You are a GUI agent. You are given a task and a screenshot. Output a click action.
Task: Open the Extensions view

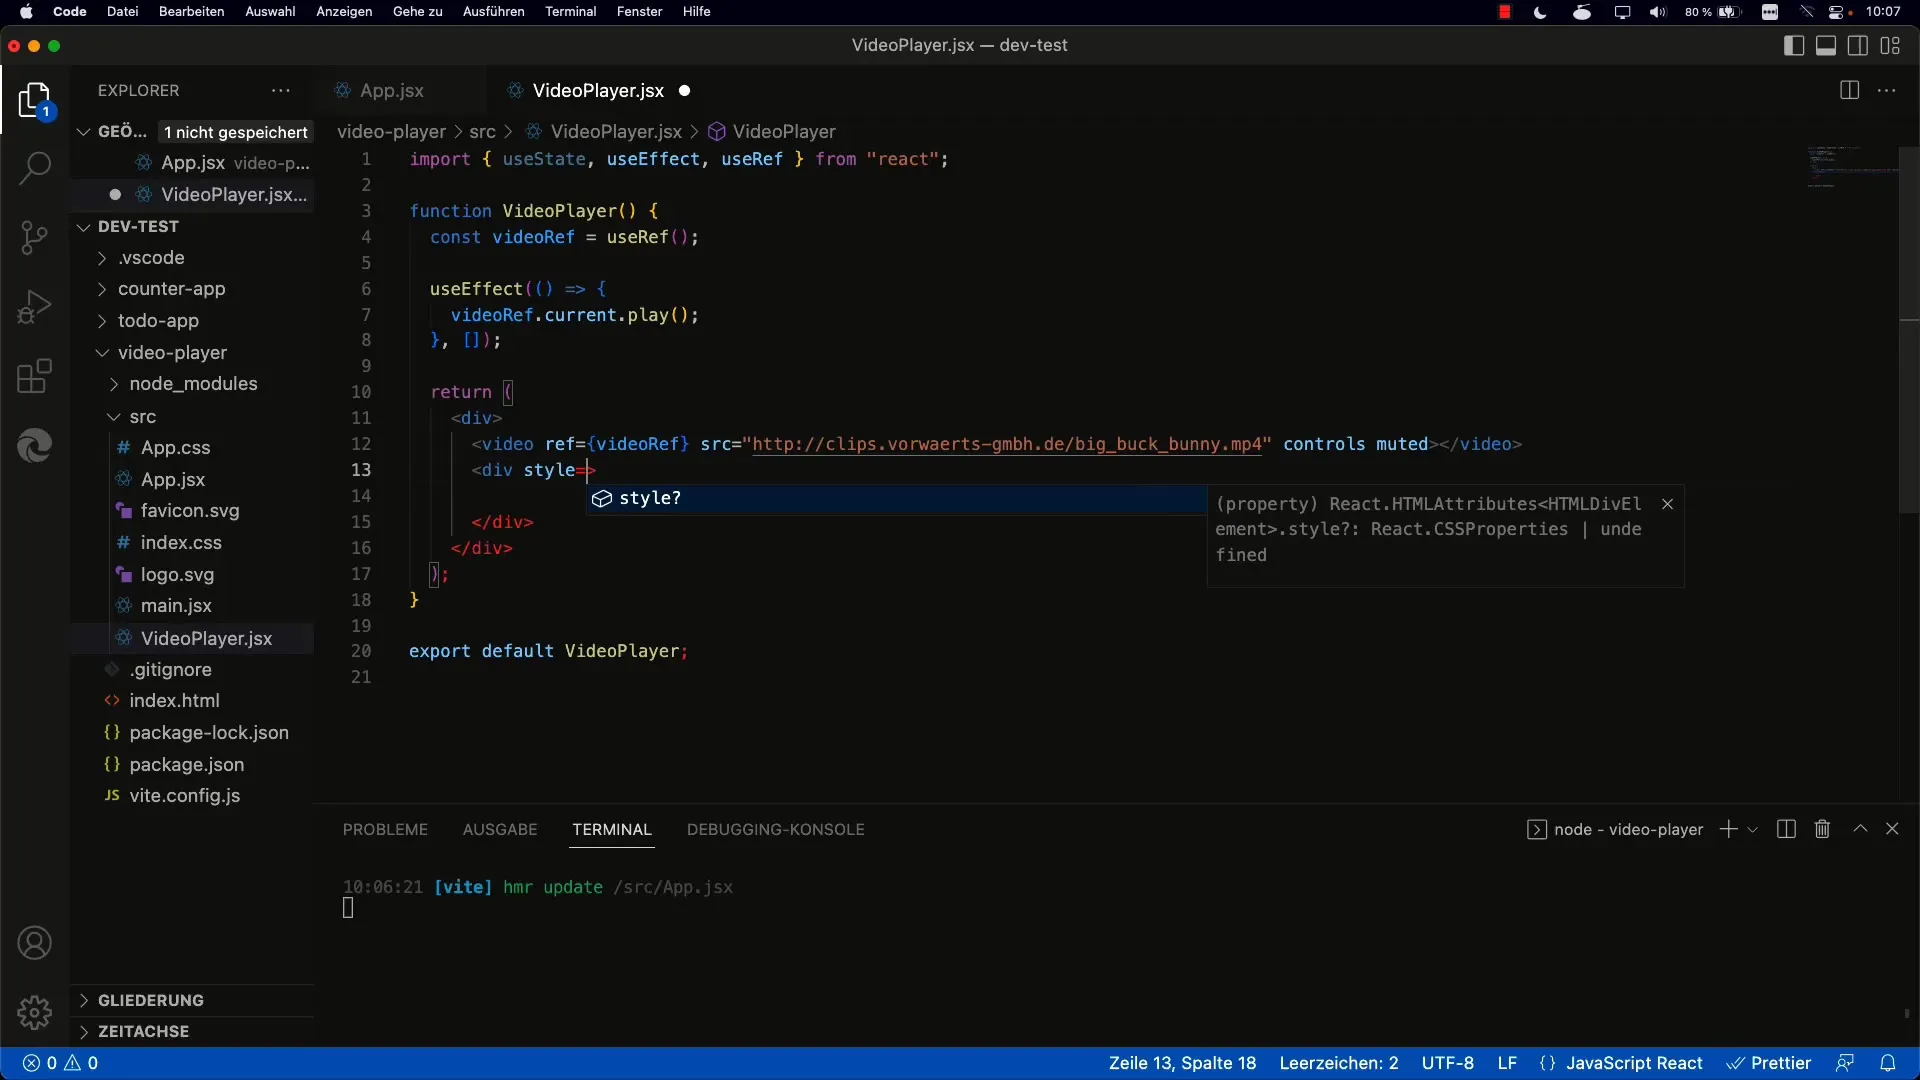pyautogui.click(x=34, y=377)
